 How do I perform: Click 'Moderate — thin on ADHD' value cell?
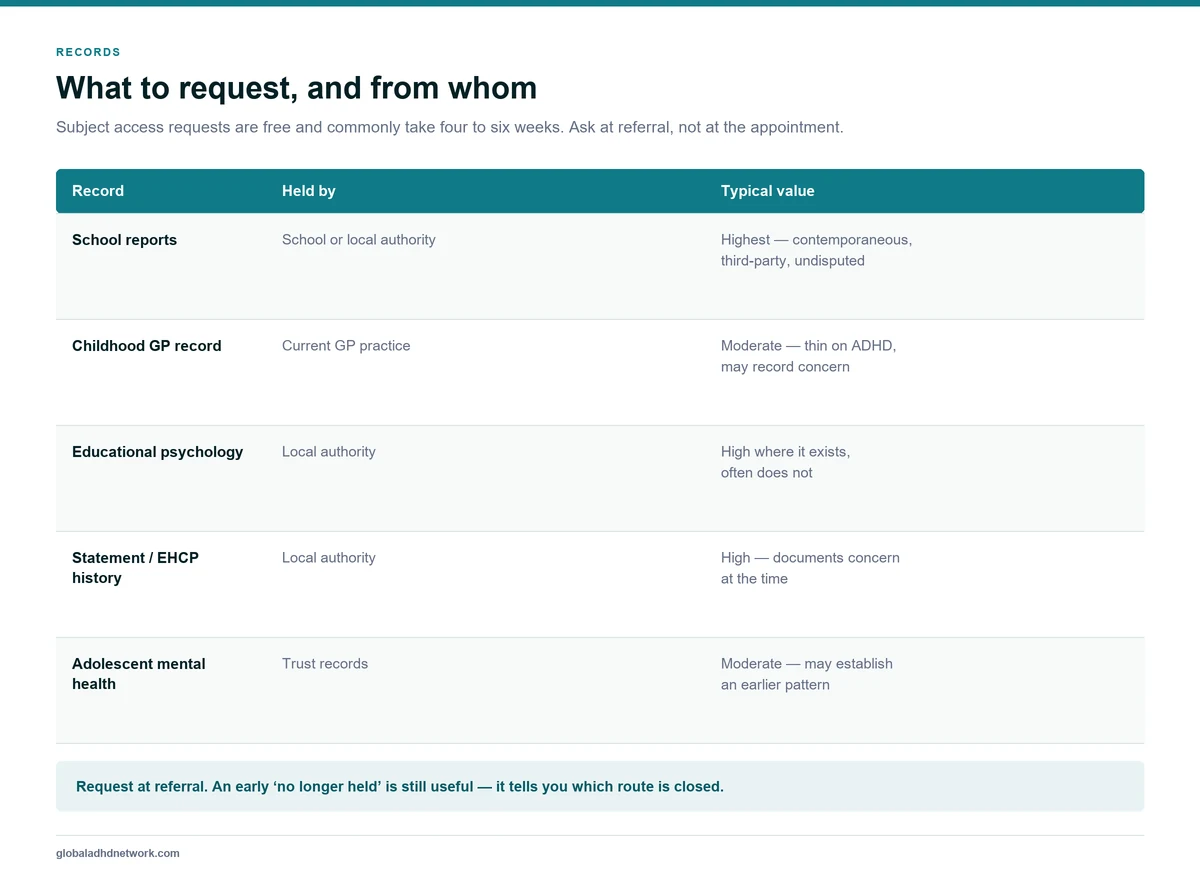pyautogui.click(x=808, y=356)
